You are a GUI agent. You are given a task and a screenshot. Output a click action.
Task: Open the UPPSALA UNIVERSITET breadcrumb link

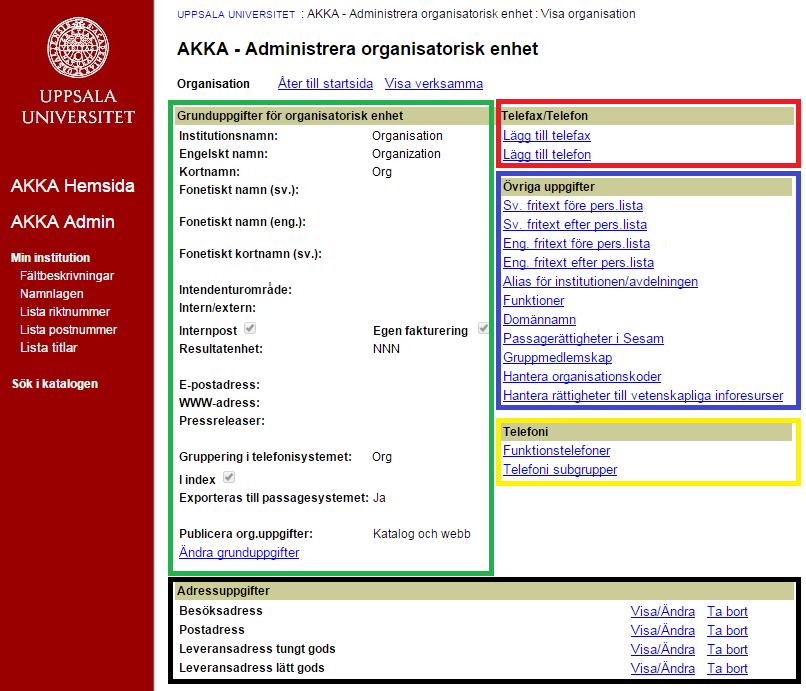click(x=236, y=14)
